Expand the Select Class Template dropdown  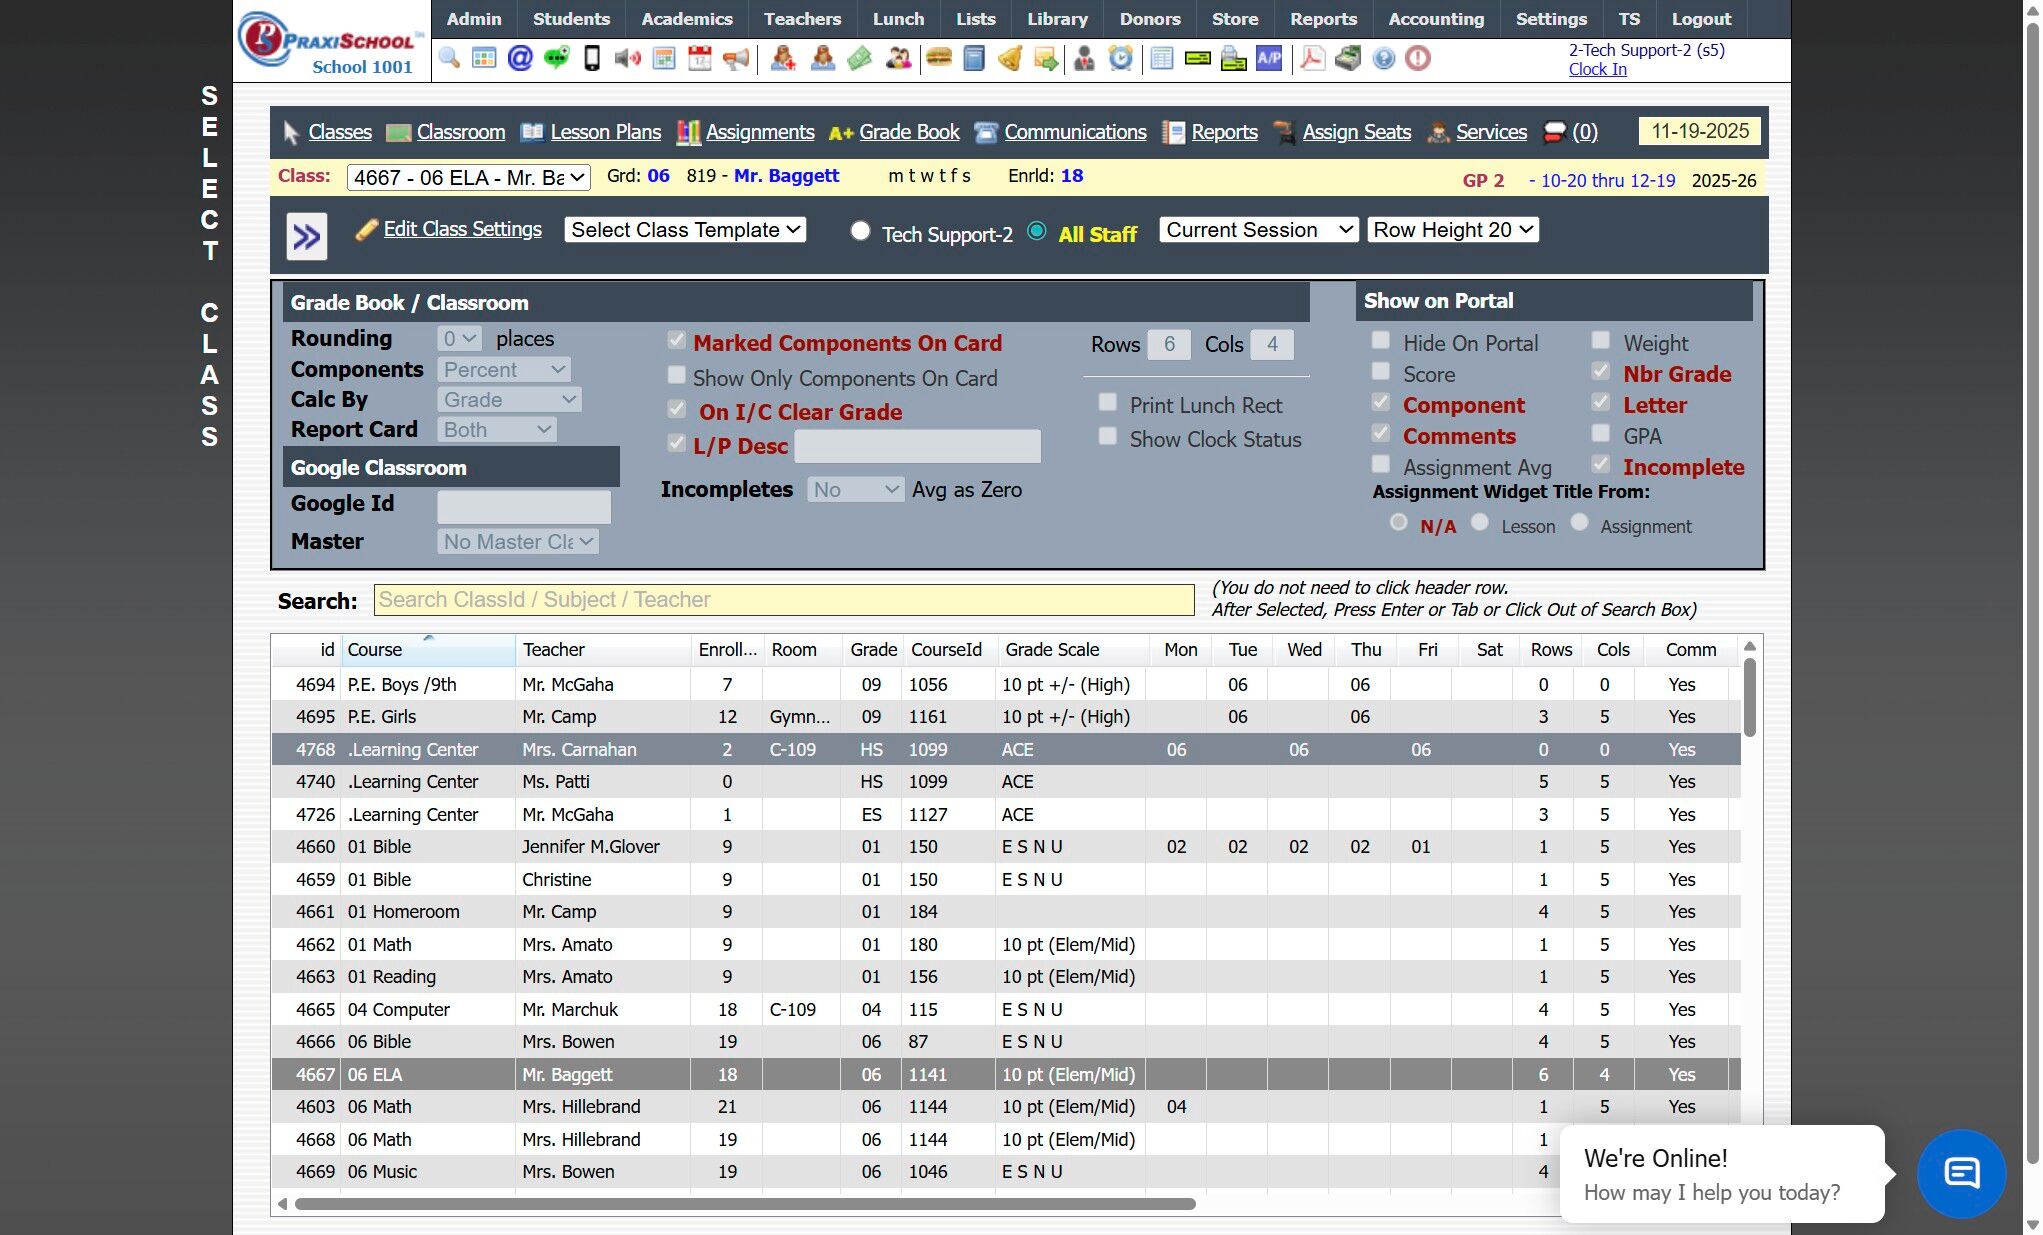pyautogui.click(x=685, y=230)
